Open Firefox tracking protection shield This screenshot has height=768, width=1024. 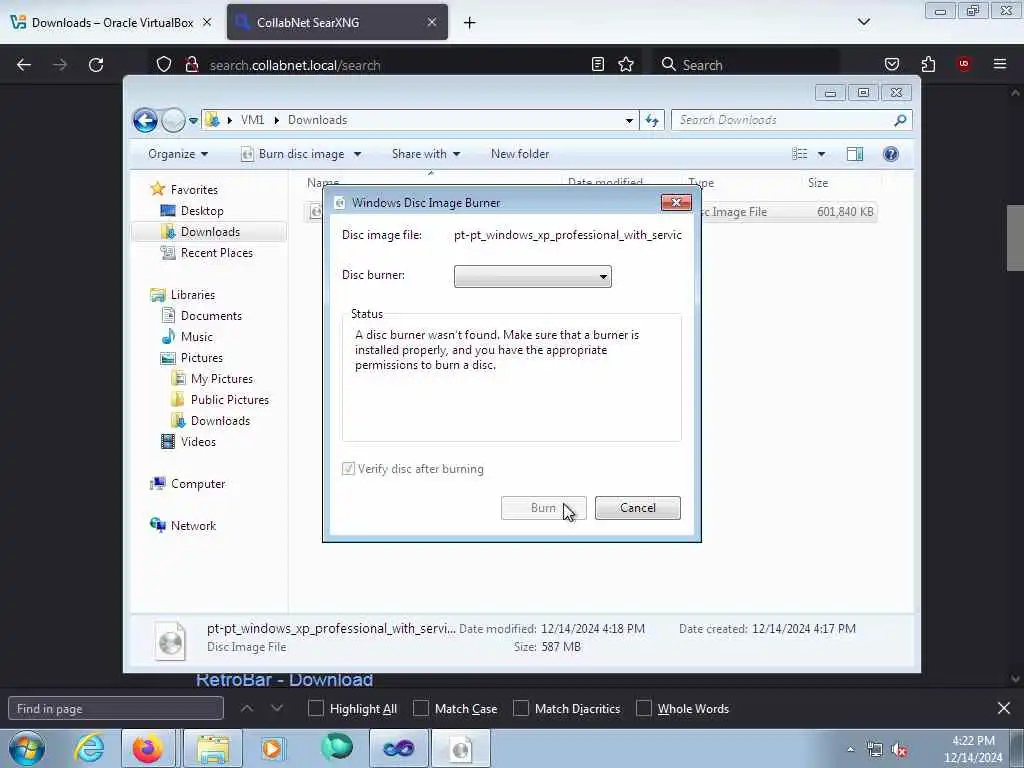point(164,65)
